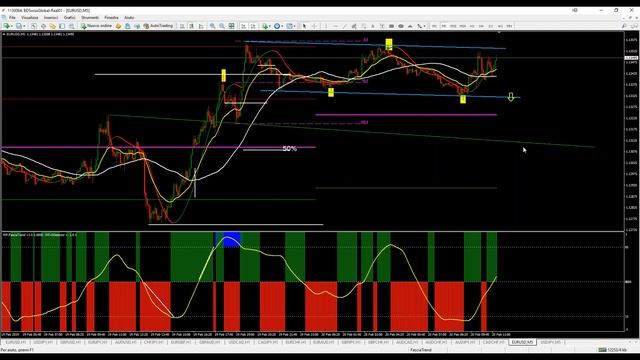Show the Market Watch window icon

[x=34, y=26]
